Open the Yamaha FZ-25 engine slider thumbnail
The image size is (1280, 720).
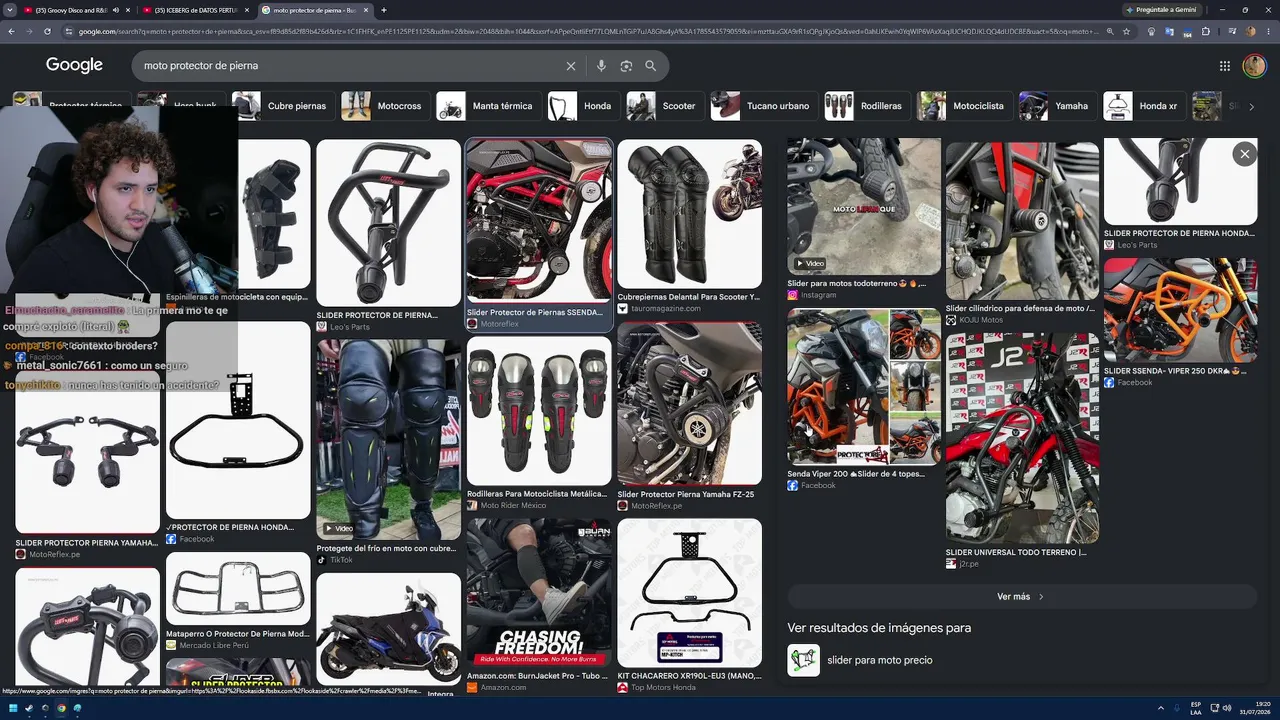click(x=689, y=404)
